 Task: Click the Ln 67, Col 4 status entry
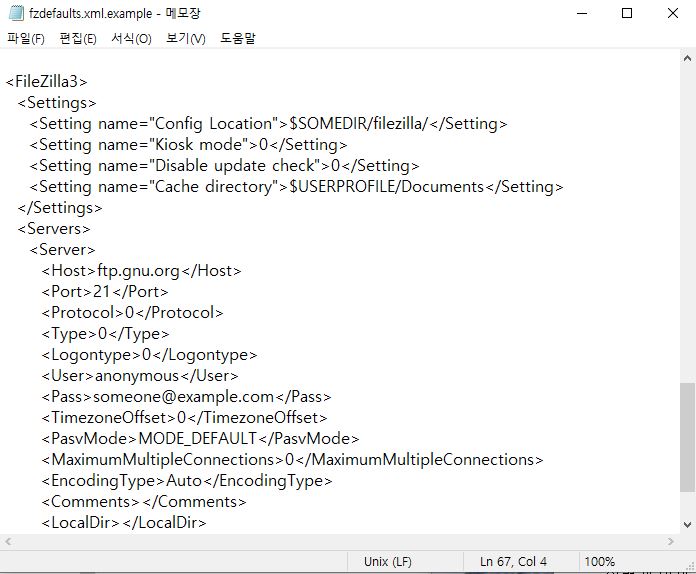[x=513, y=562]
